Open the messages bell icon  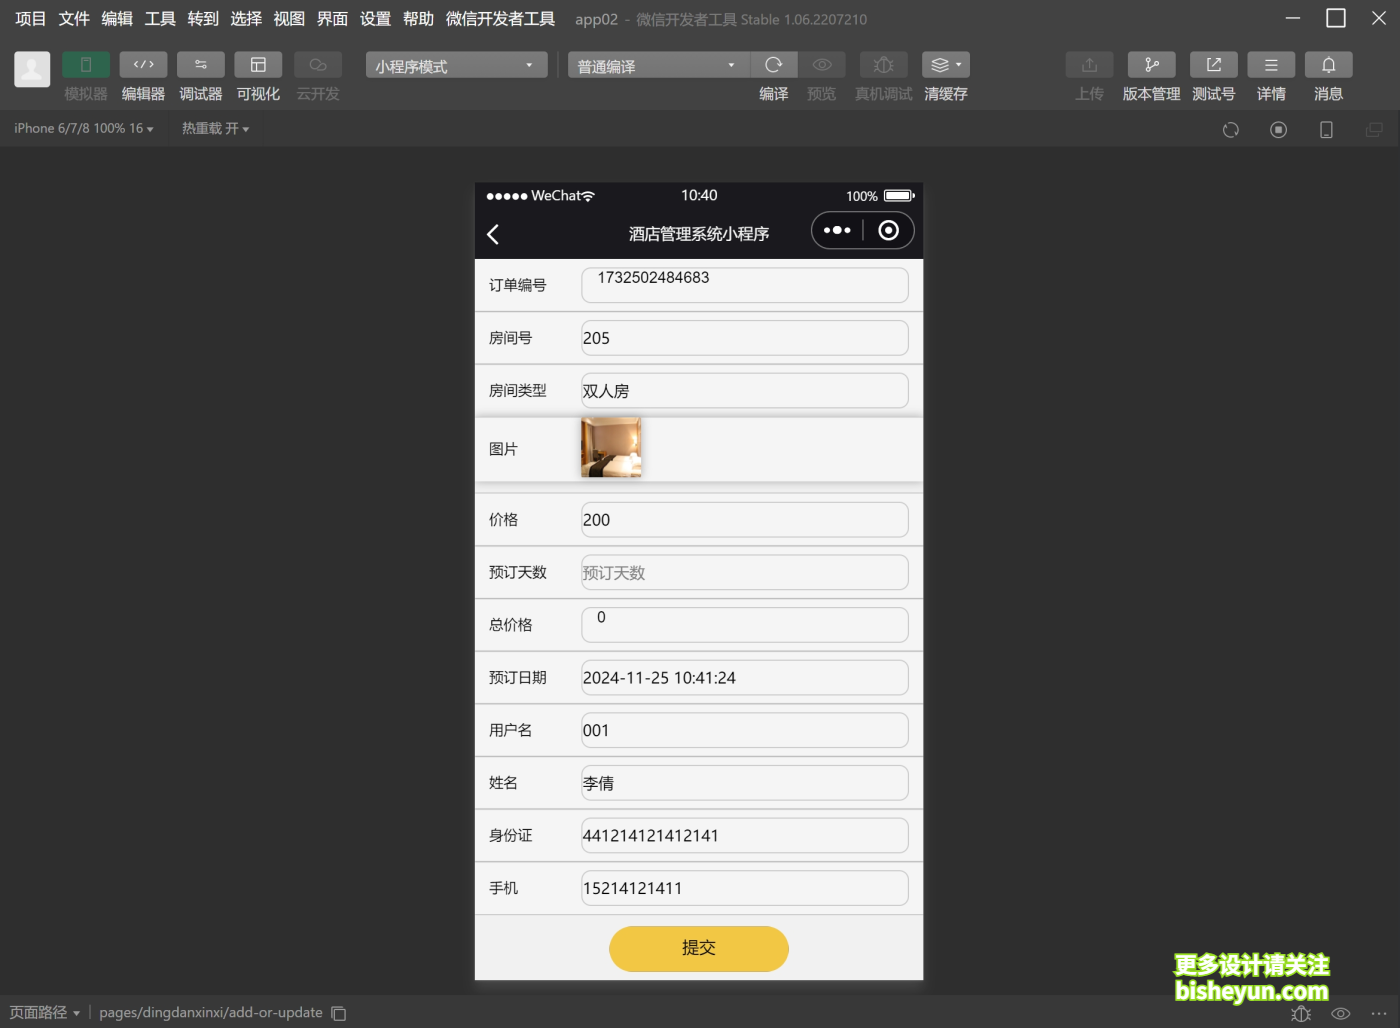[x=1328, y=65]
